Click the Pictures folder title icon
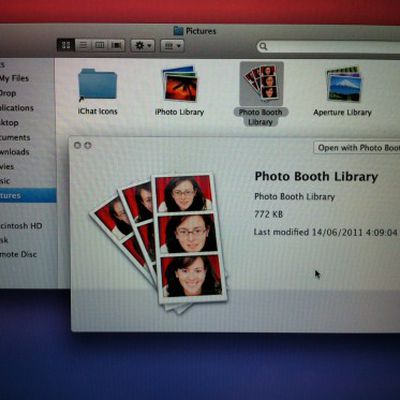The height and width of the screenshot is (400, 400). [178, 31]
